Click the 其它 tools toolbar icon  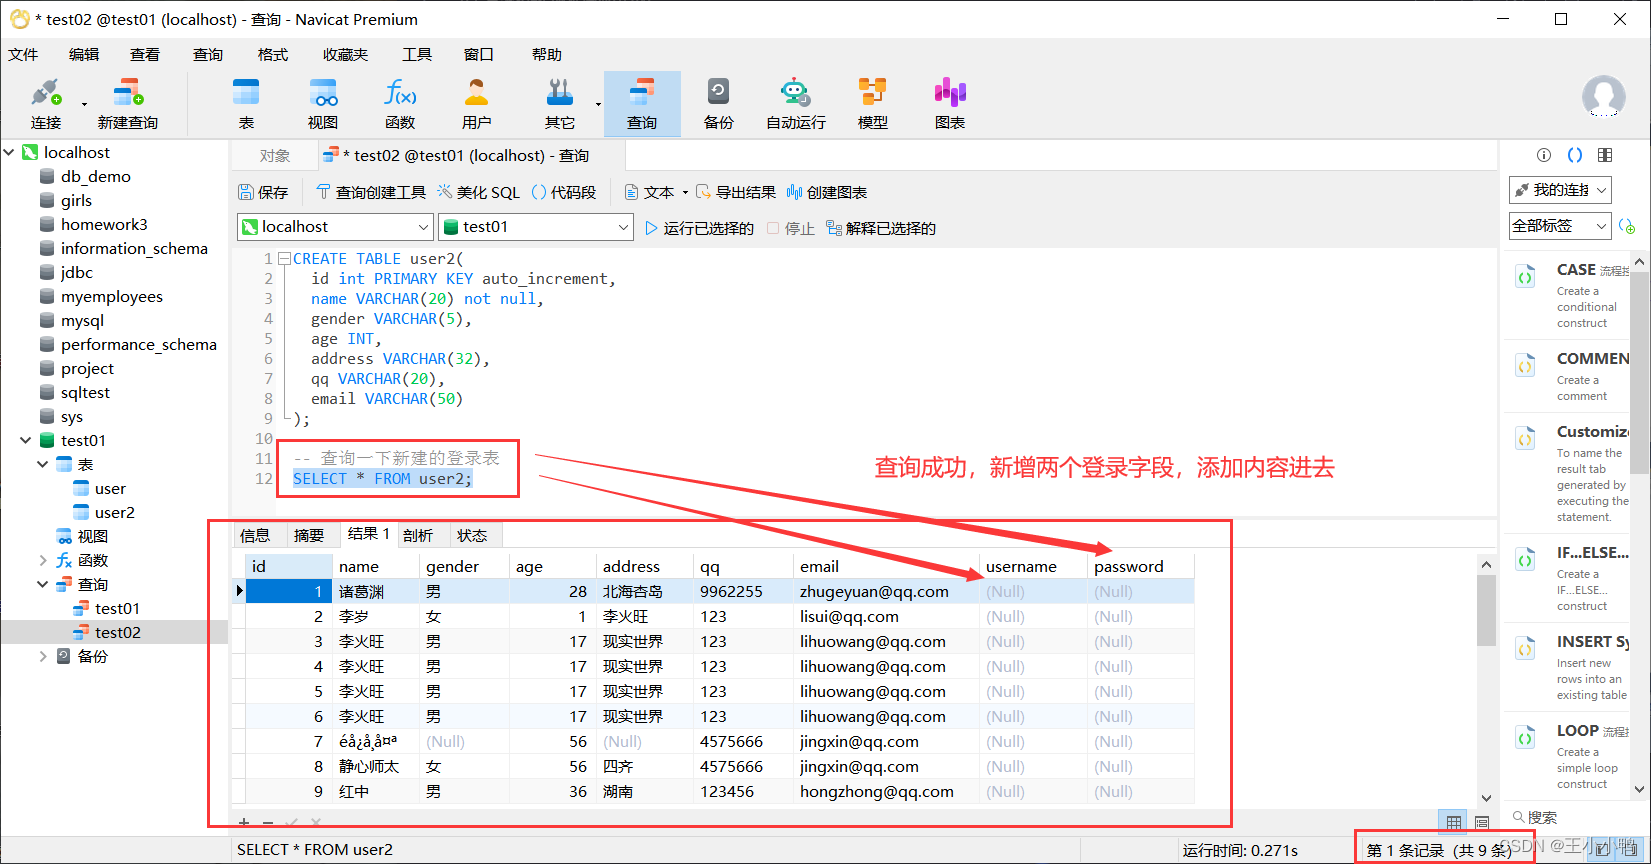point(560,104)
